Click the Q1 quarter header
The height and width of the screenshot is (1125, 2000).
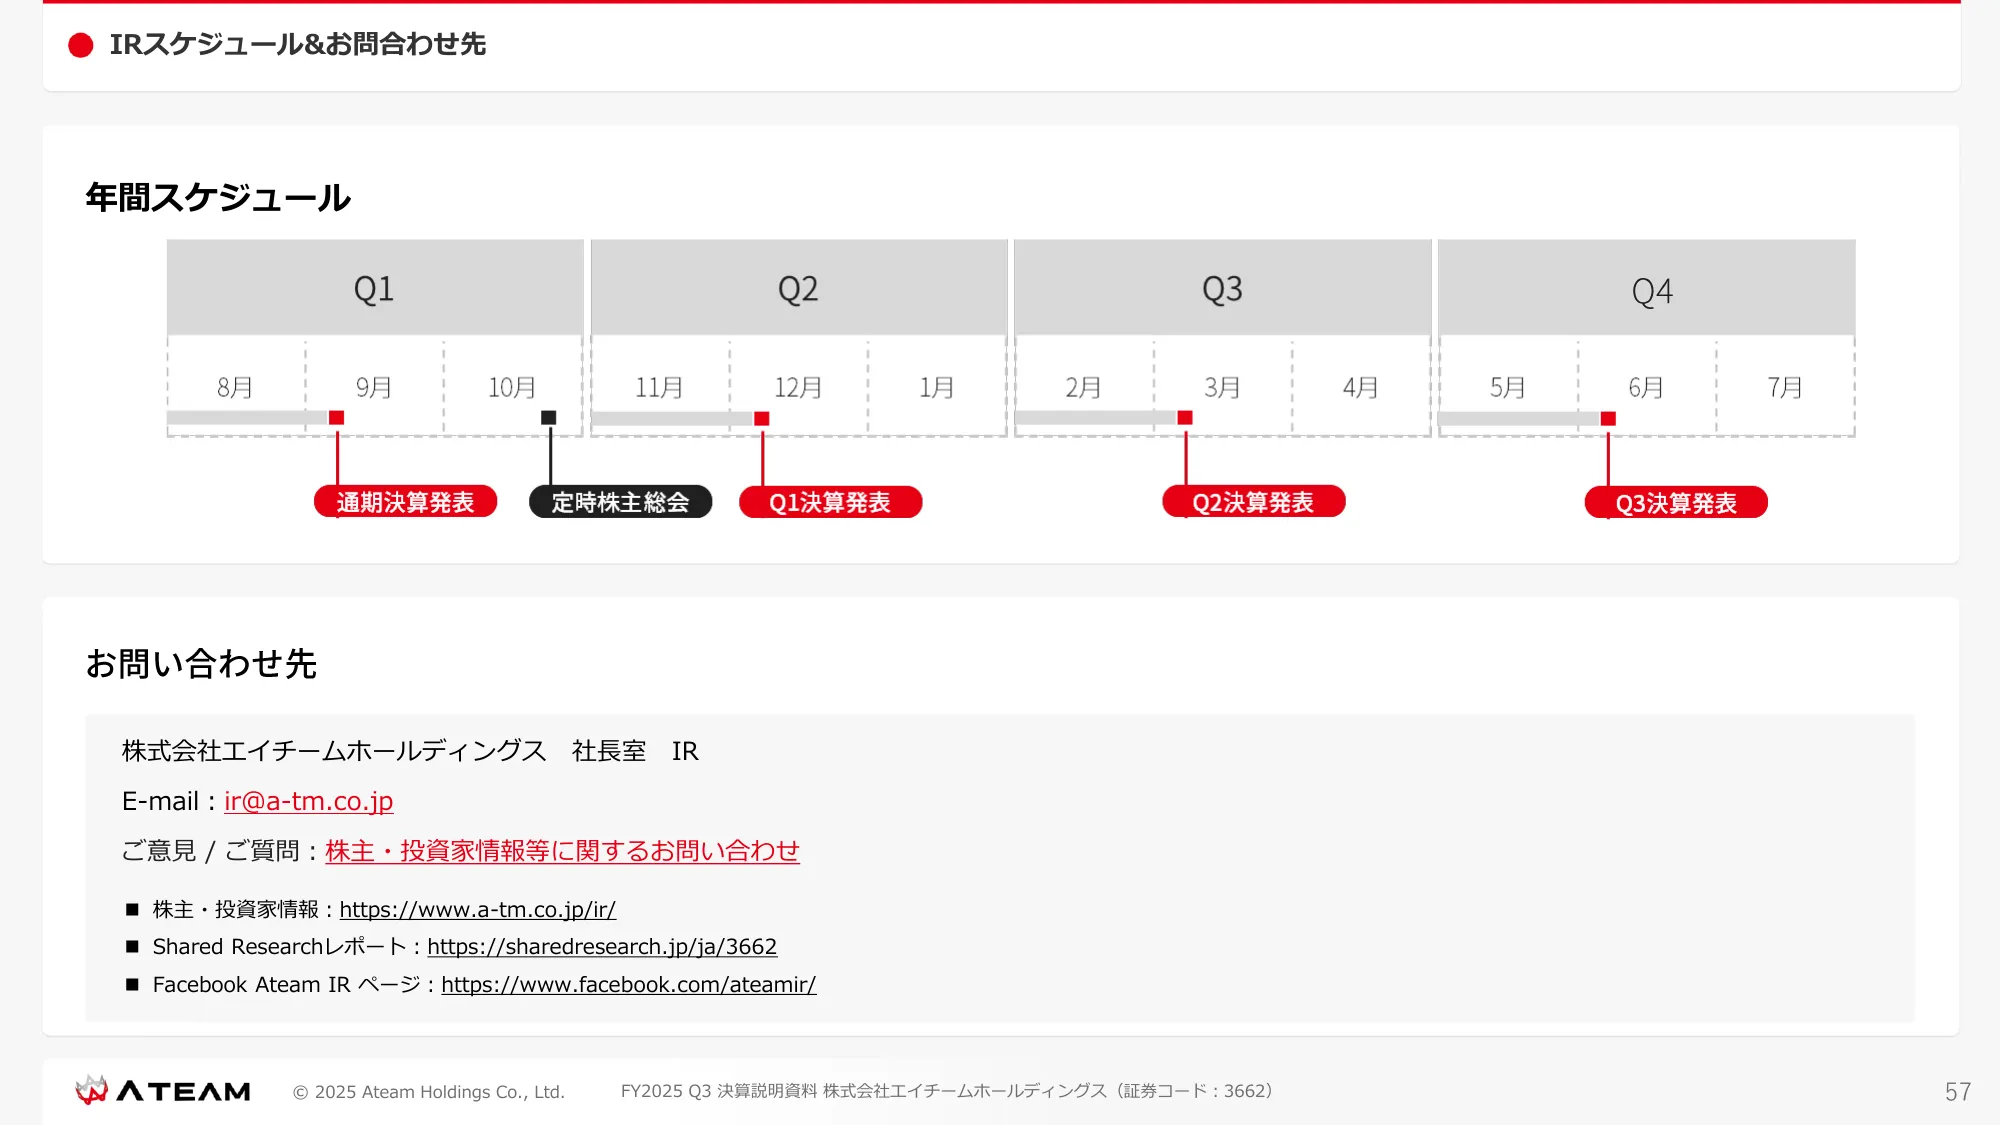(x=374, y=288)
